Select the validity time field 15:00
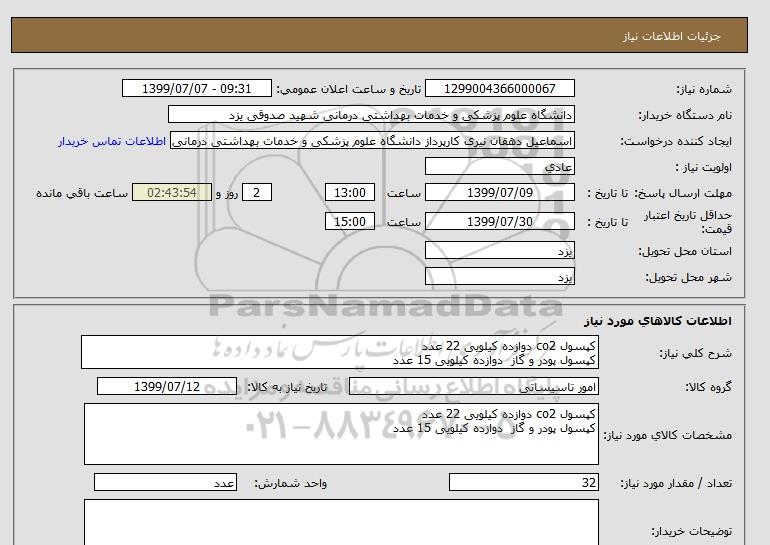 (x=350, y=221)
